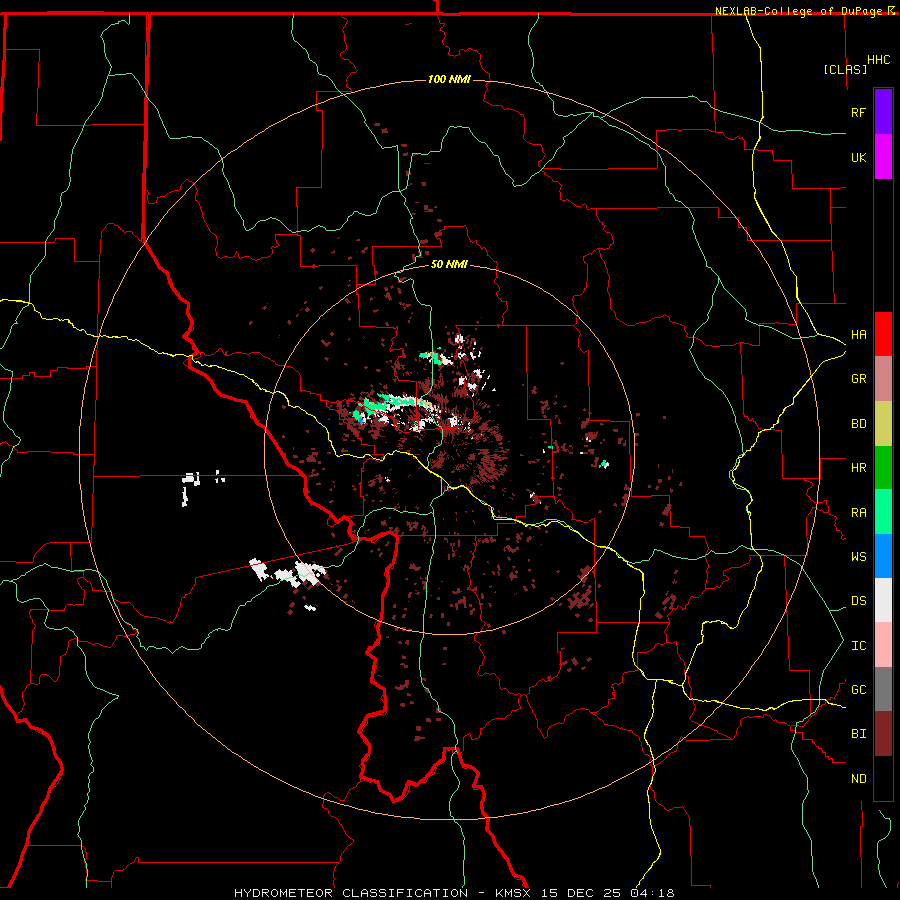
Task: Click the [CLAS] label
Action: click(x=845, y=69)
